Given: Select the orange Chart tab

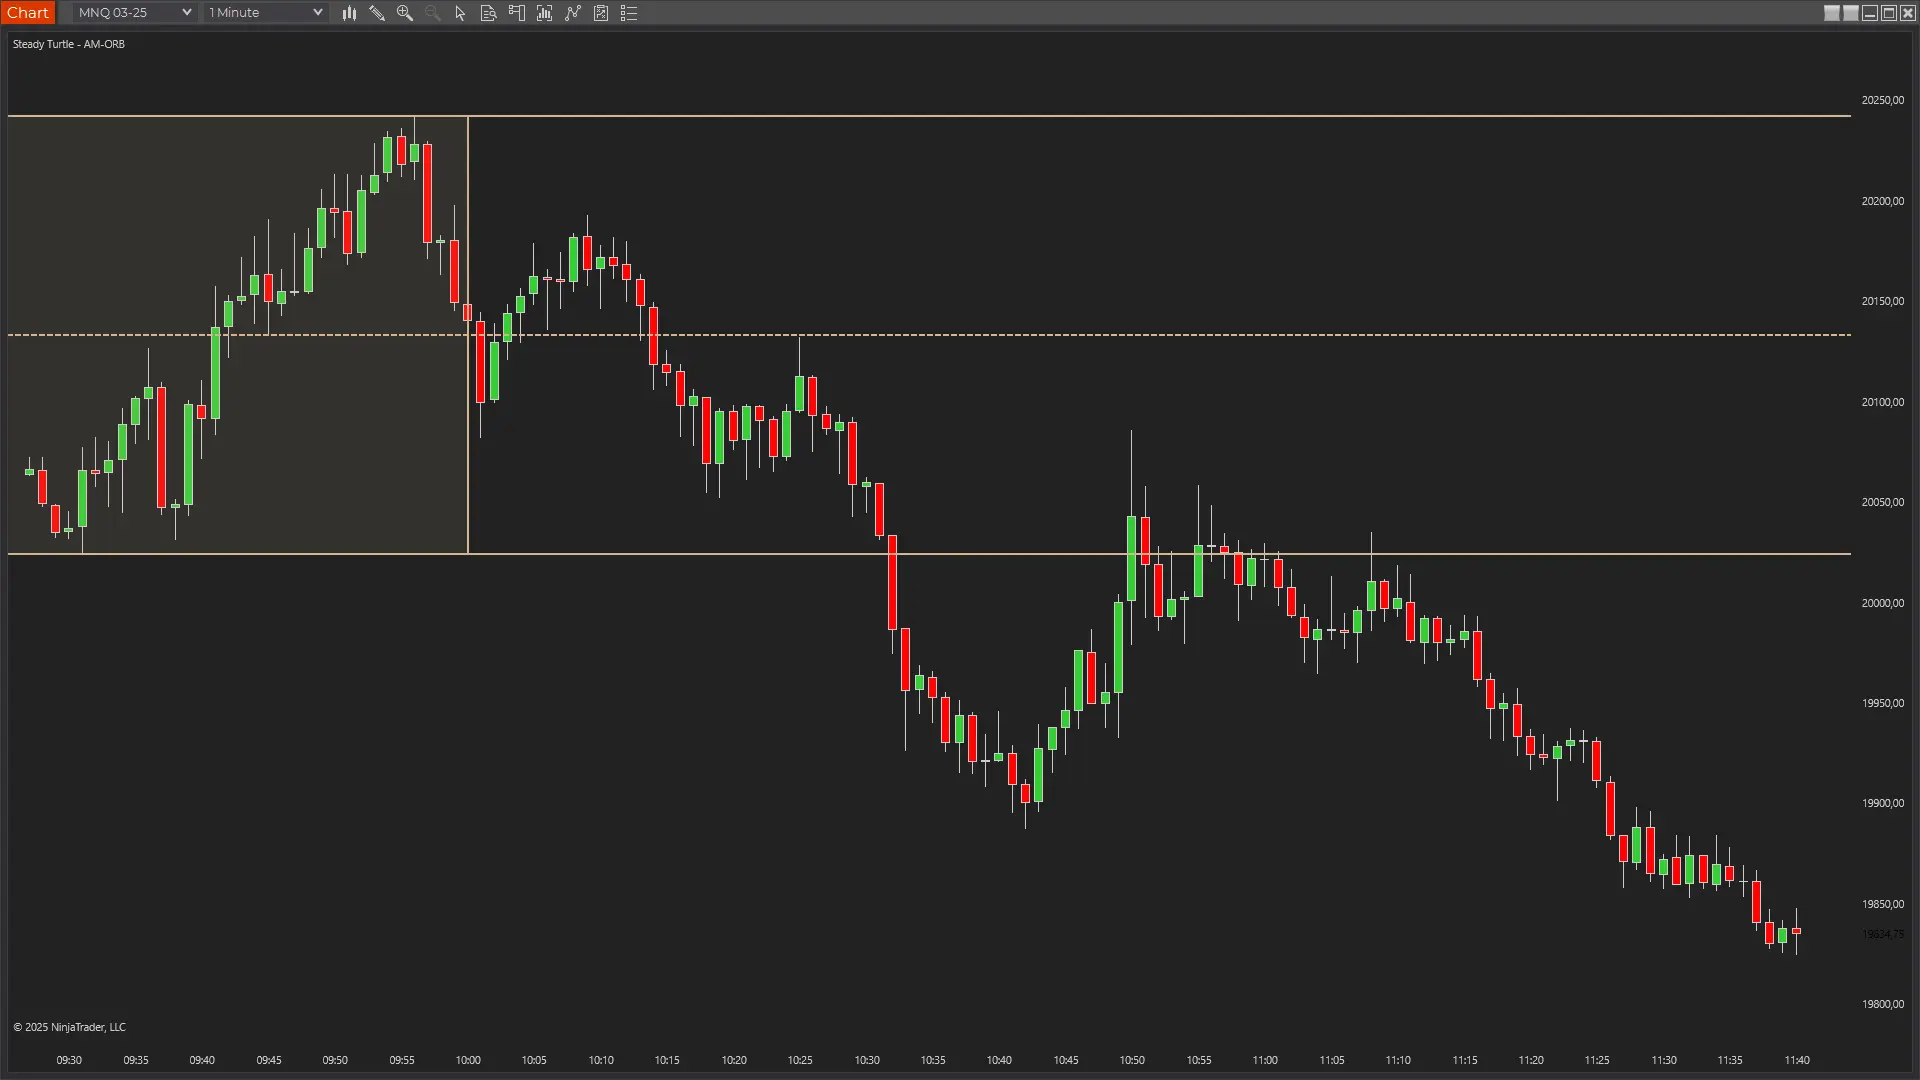Looking at the screenshot, I should point(28,13).
